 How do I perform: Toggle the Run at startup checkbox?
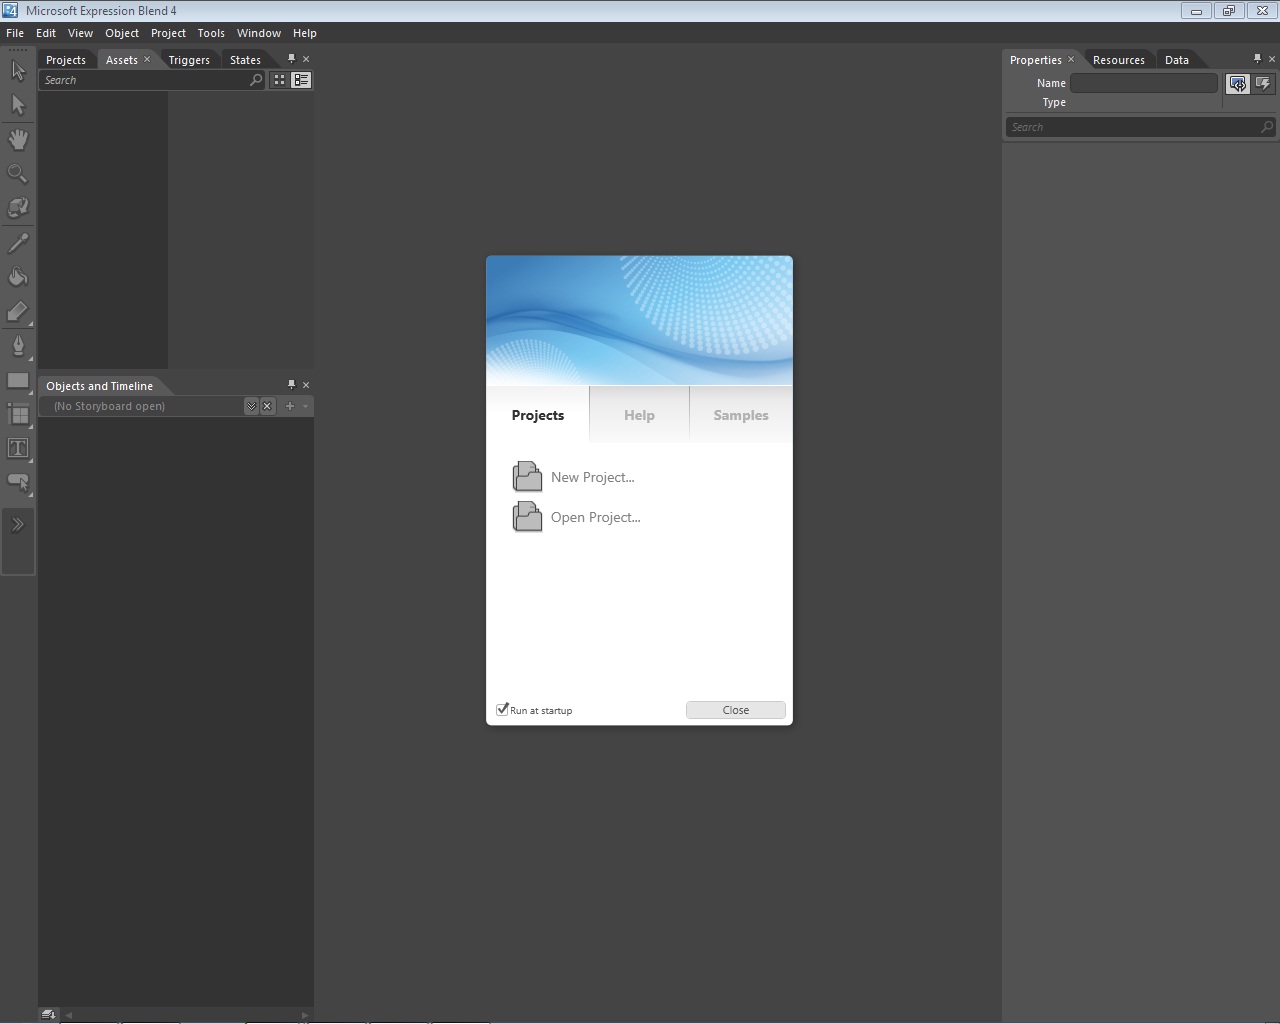point(502,709)
